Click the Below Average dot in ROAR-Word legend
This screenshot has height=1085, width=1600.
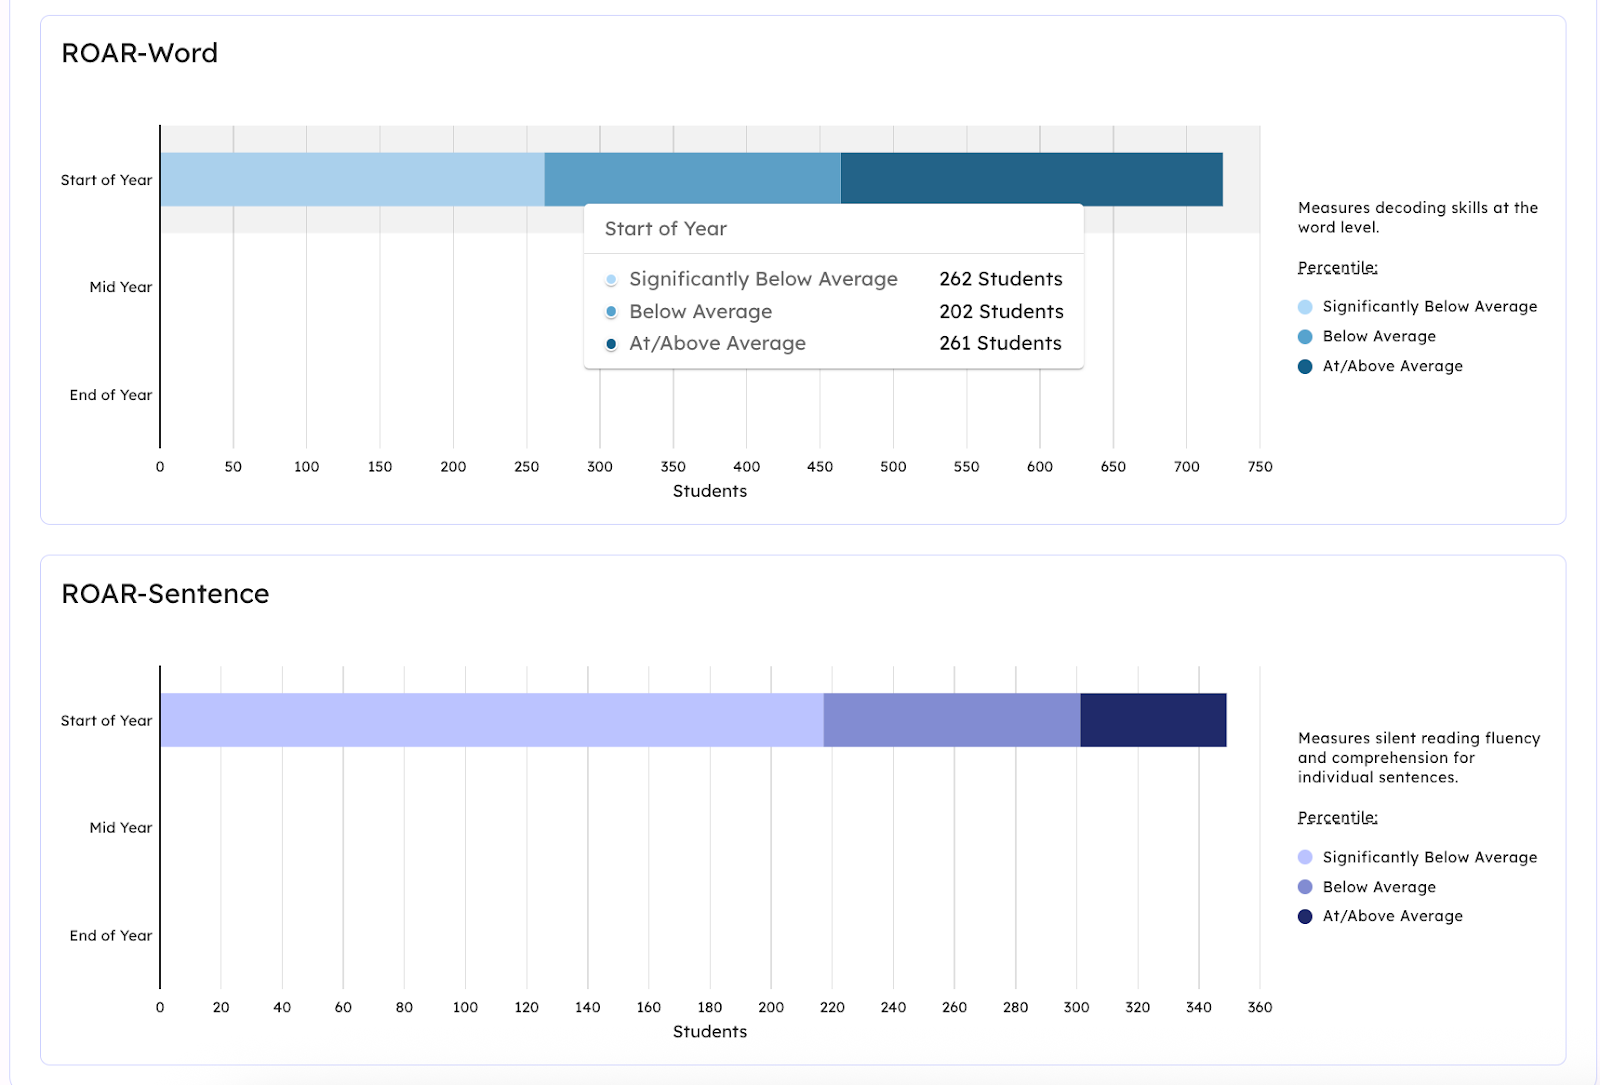click(x=1305, y=337)
